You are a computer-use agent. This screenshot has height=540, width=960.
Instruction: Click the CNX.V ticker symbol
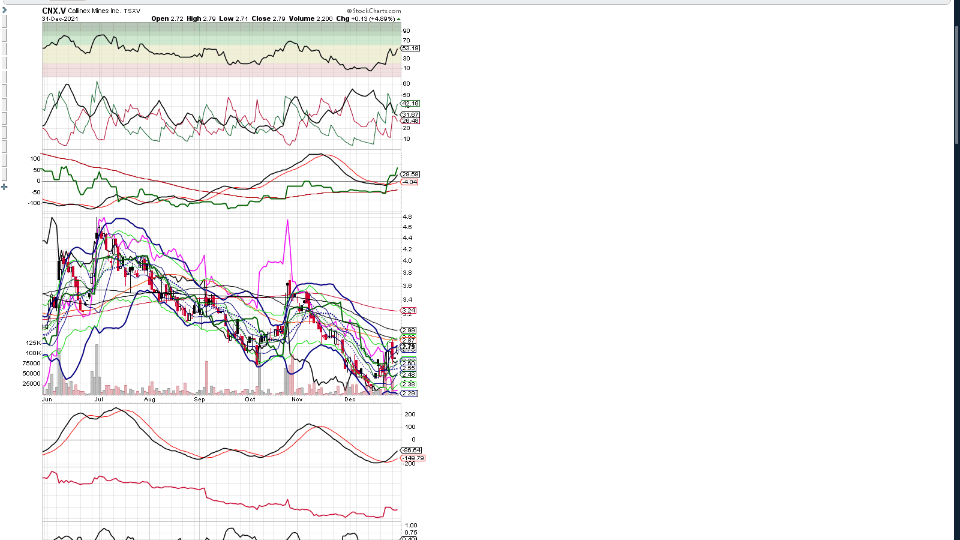[x=54, y=11]
